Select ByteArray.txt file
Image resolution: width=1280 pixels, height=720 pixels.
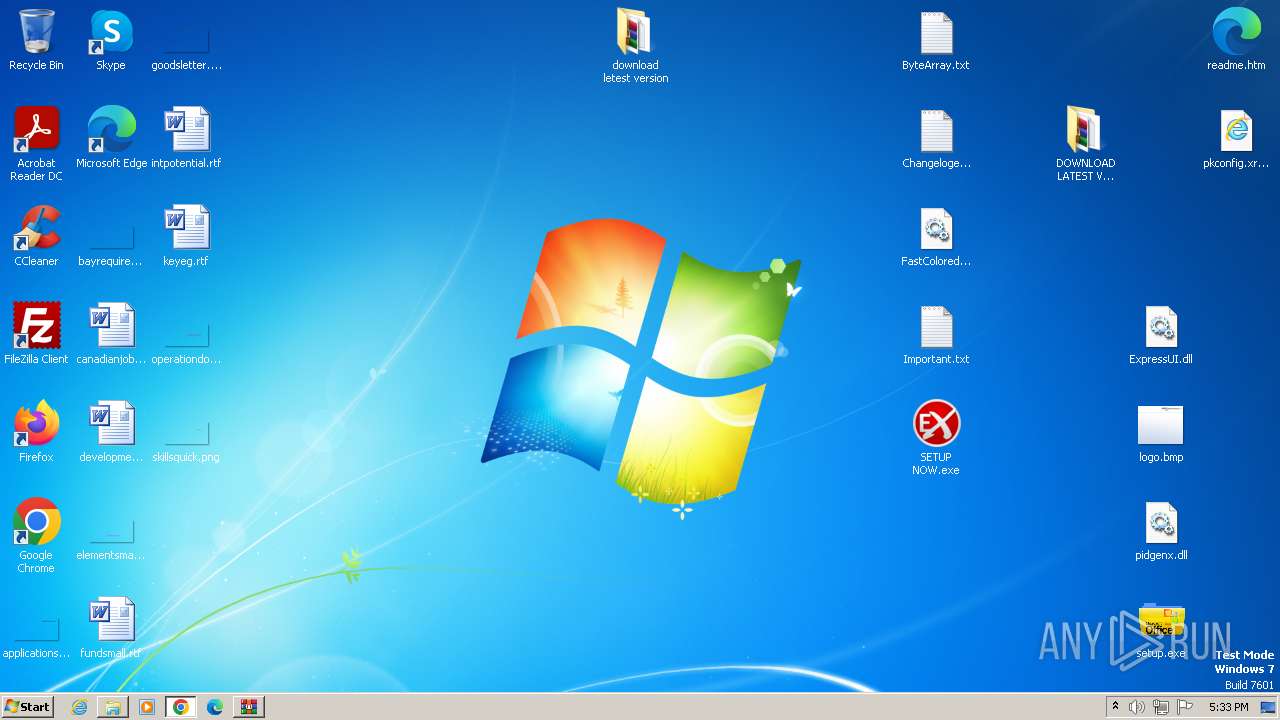click(x=936, y=40)
